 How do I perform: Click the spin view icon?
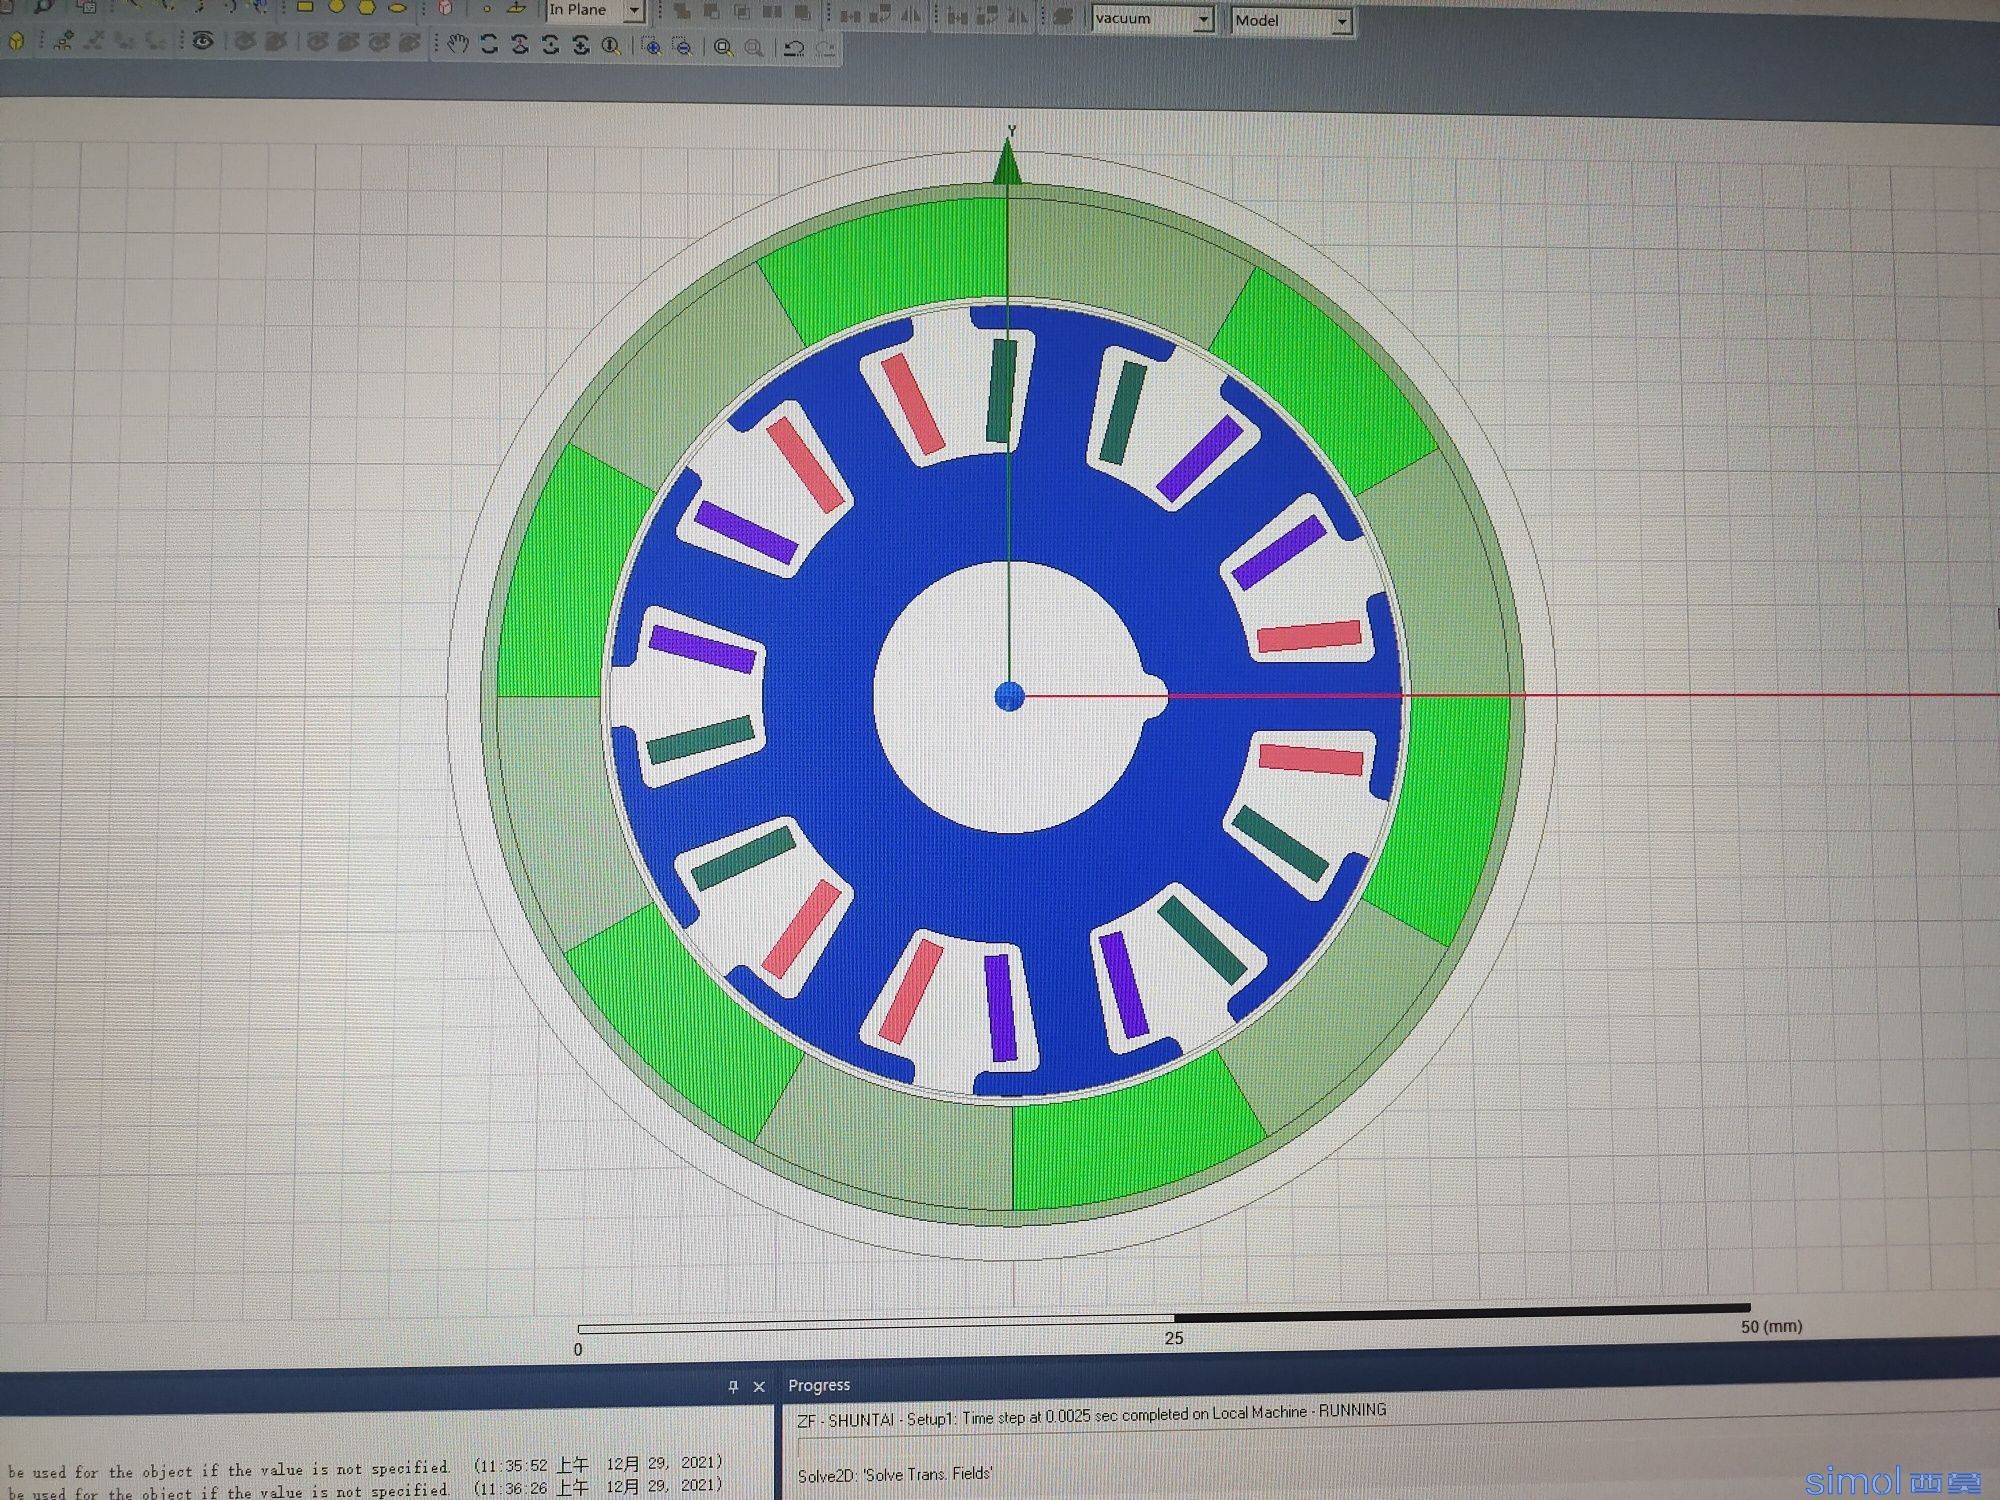tap(581, 45)
